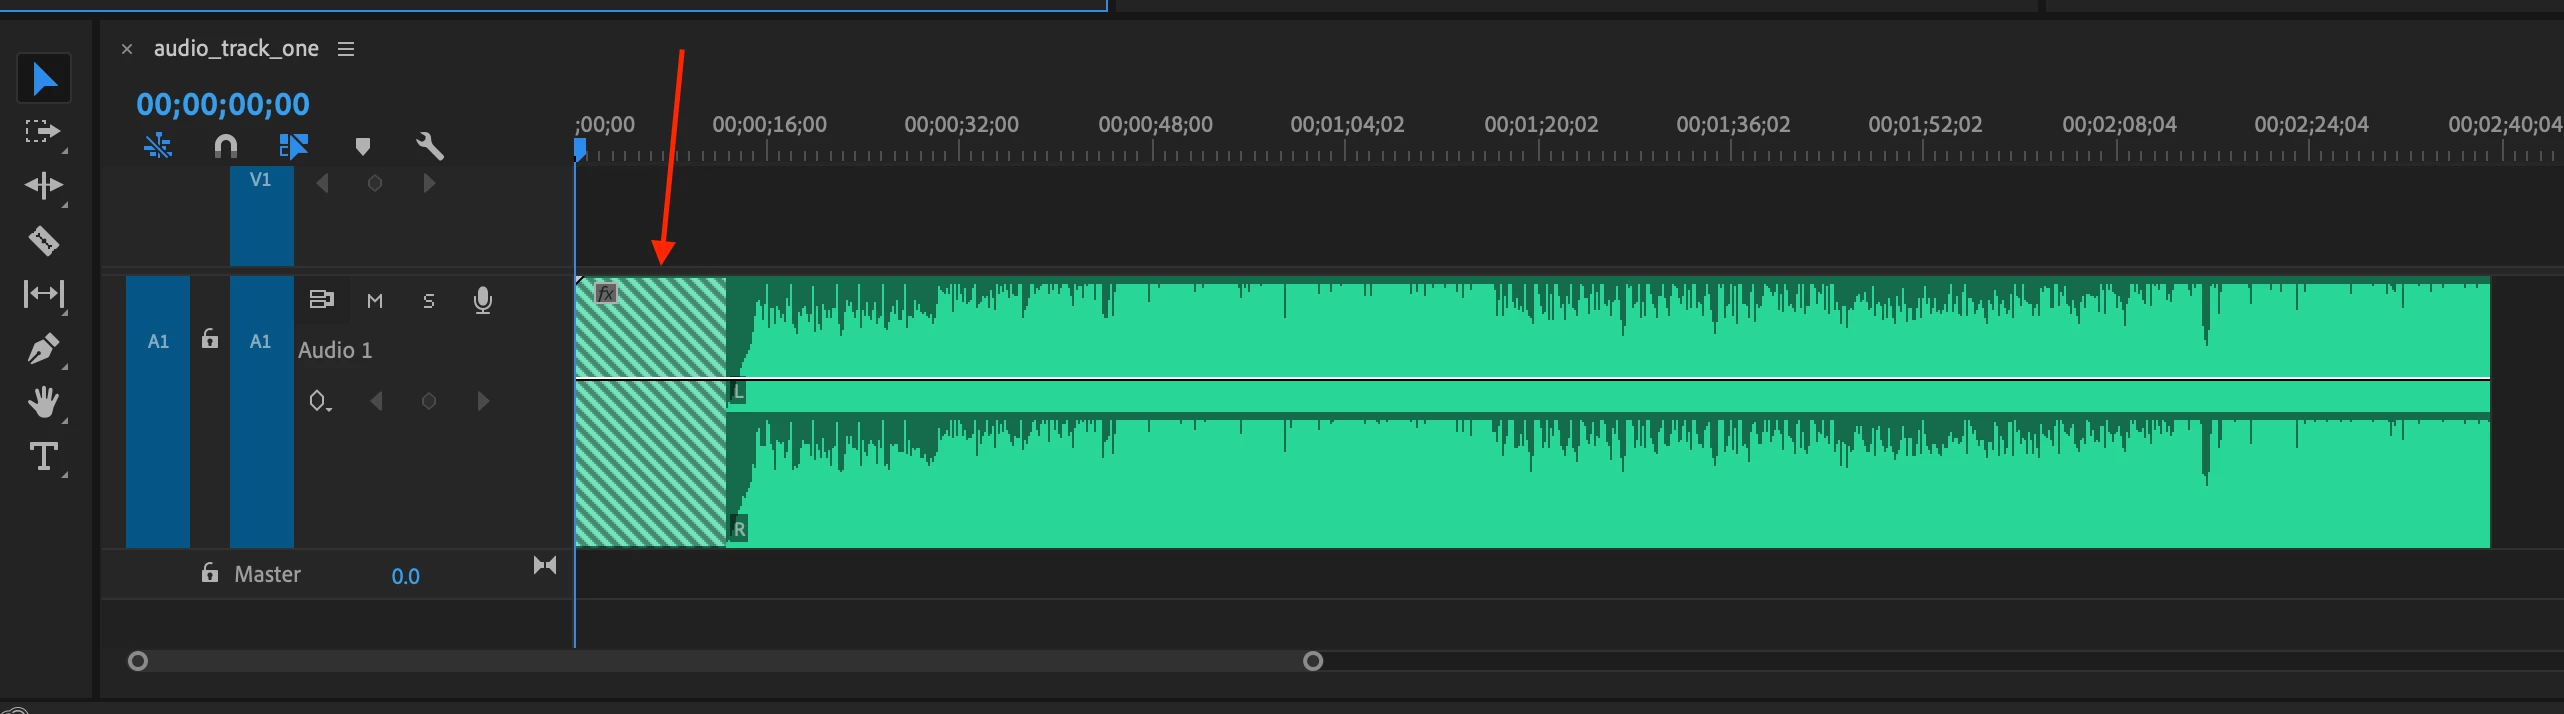Open Show Keyframes dropdown on Audio 1
The width and height of the screenshot is (2564, 714).
click(320, 402)
